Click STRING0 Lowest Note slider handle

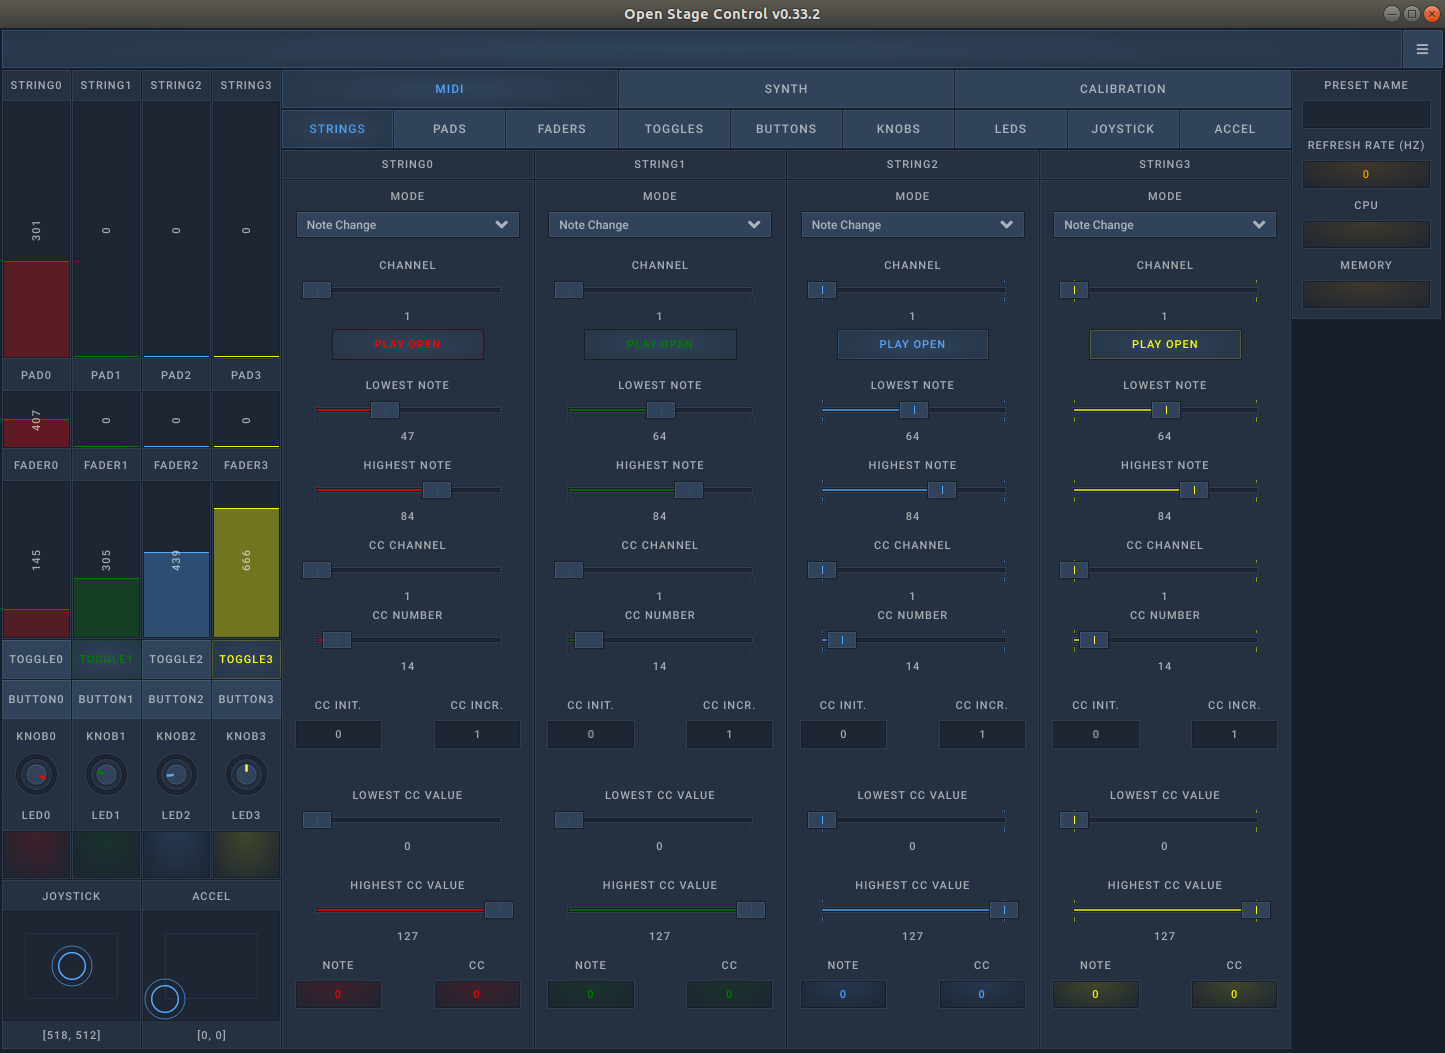pos(385,410)
